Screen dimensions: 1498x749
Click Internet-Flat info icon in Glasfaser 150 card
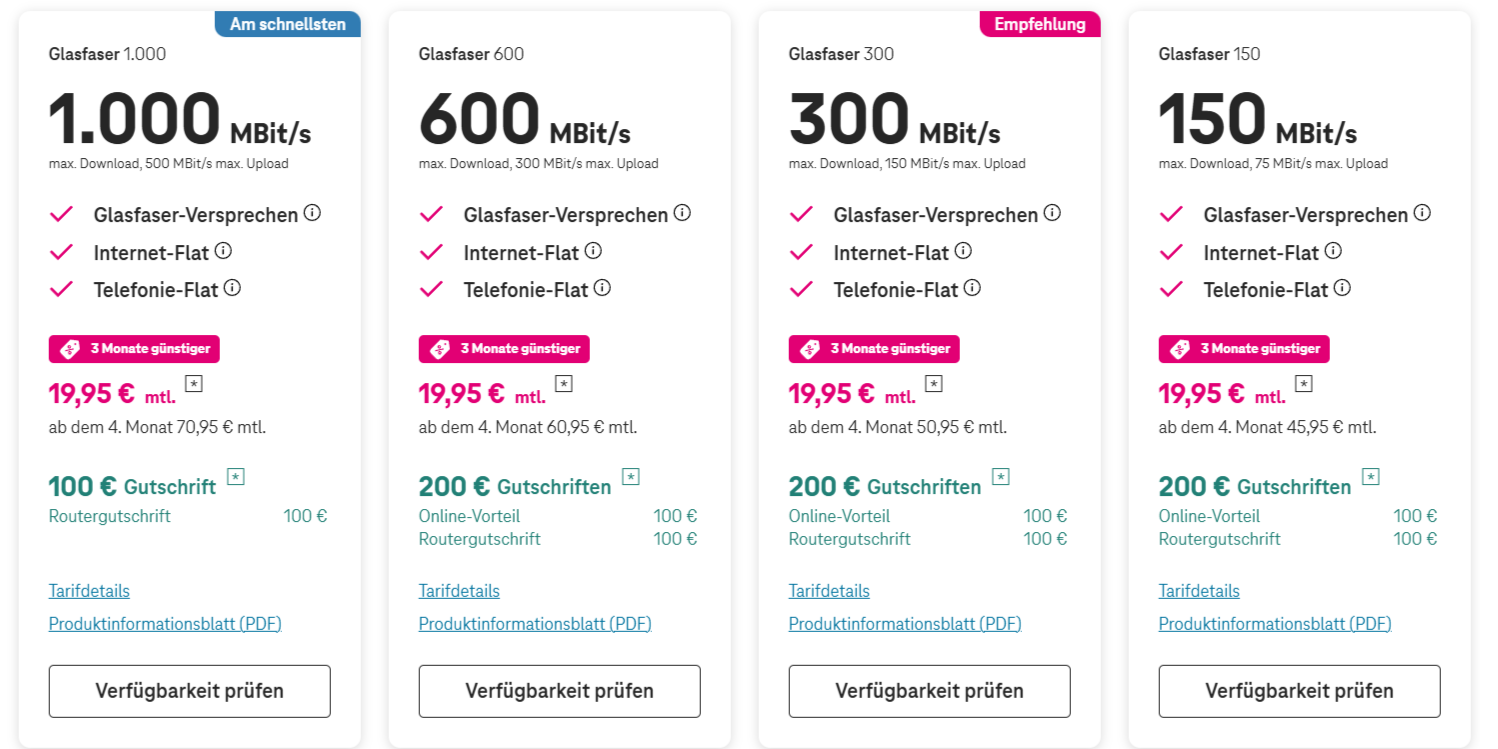click(1333, 251)
